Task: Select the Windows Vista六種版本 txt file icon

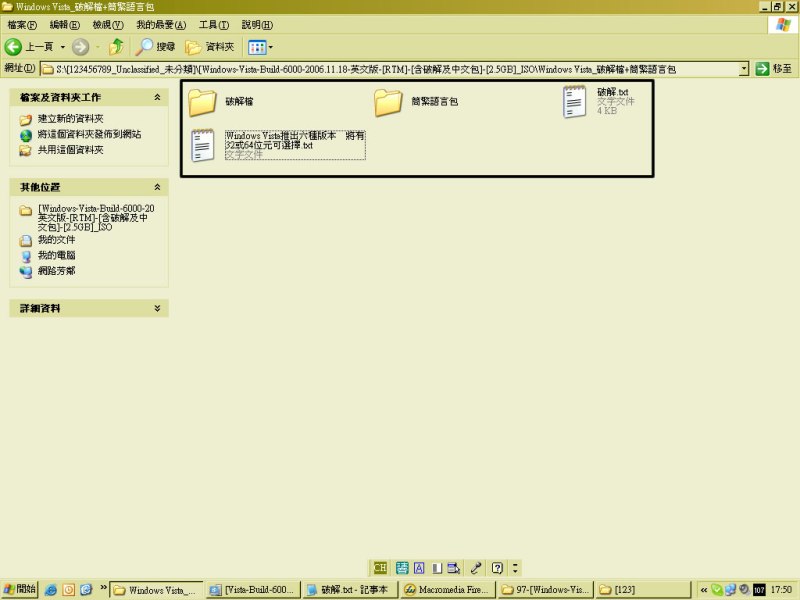Action: click(203, 145)
